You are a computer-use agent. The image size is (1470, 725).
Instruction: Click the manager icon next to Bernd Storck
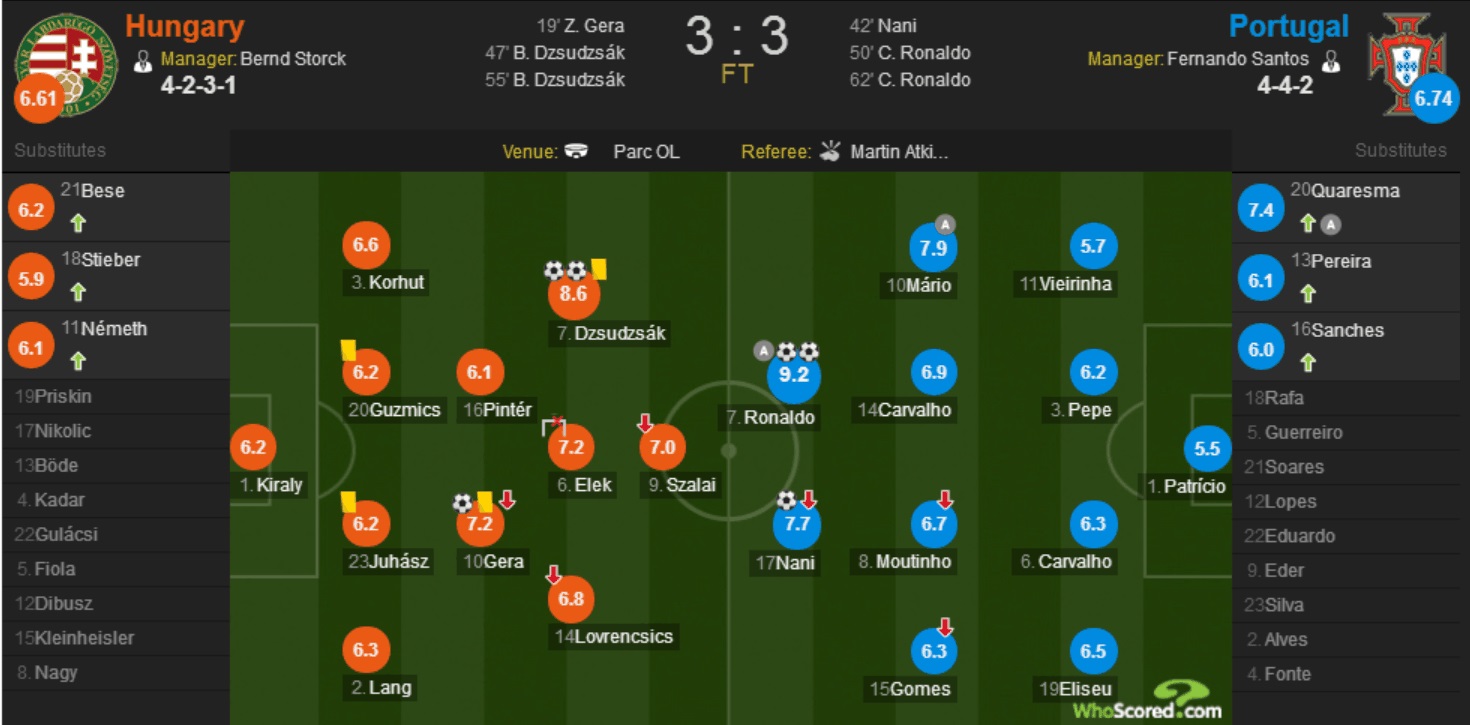click(x=143, y=60)
